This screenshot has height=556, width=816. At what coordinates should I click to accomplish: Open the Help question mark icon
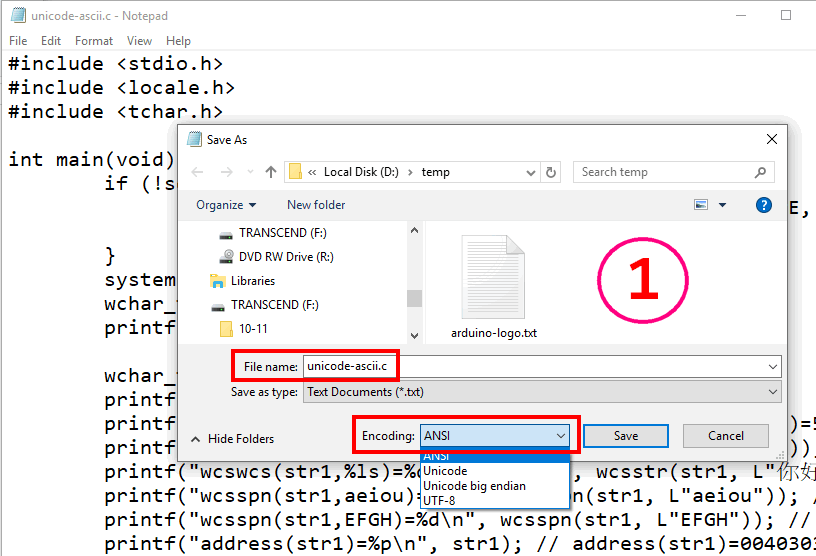click(x=764, y=205)
